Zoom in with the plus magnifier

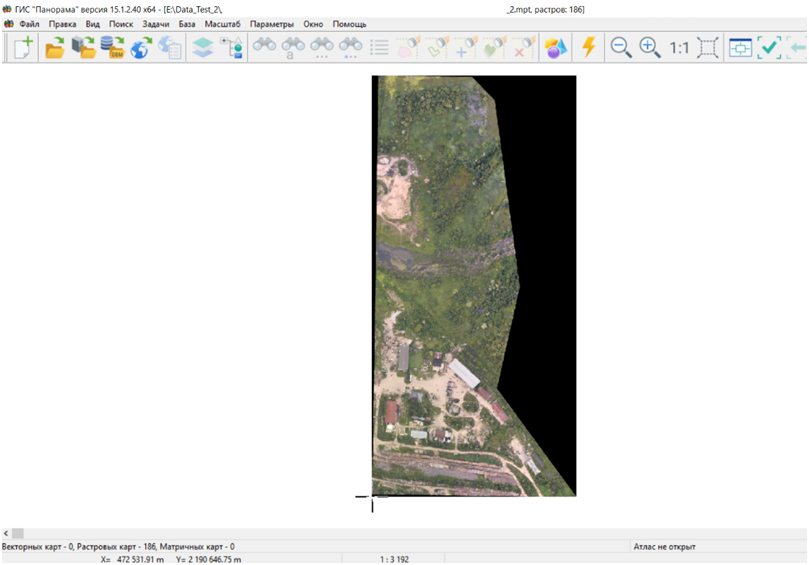point(650,47)
